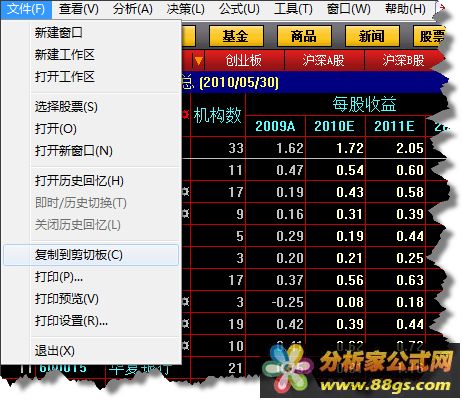
Task: Choose 打开新窗口(N) menu entry
Action: tap(91, 151)
